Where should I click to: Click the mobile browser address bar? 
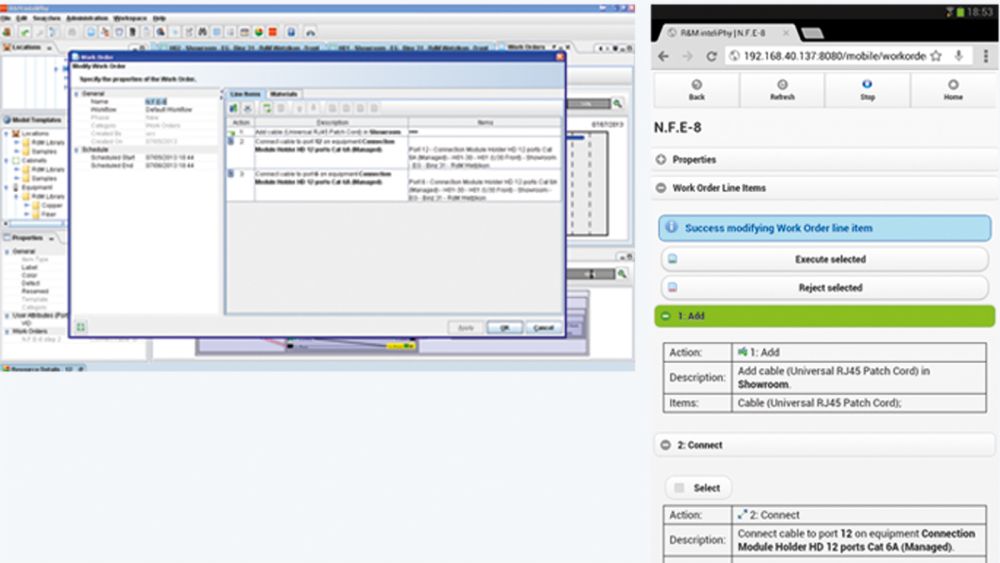pos(830,56)
